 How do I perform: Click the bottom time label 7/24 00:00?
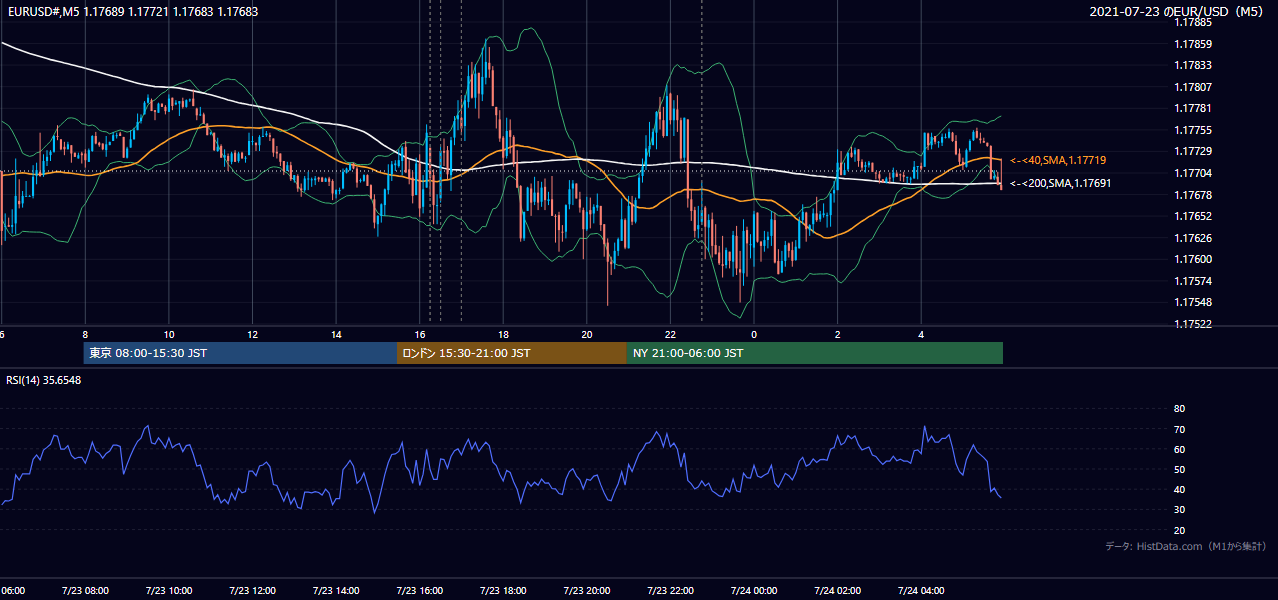tap(754, 590)
